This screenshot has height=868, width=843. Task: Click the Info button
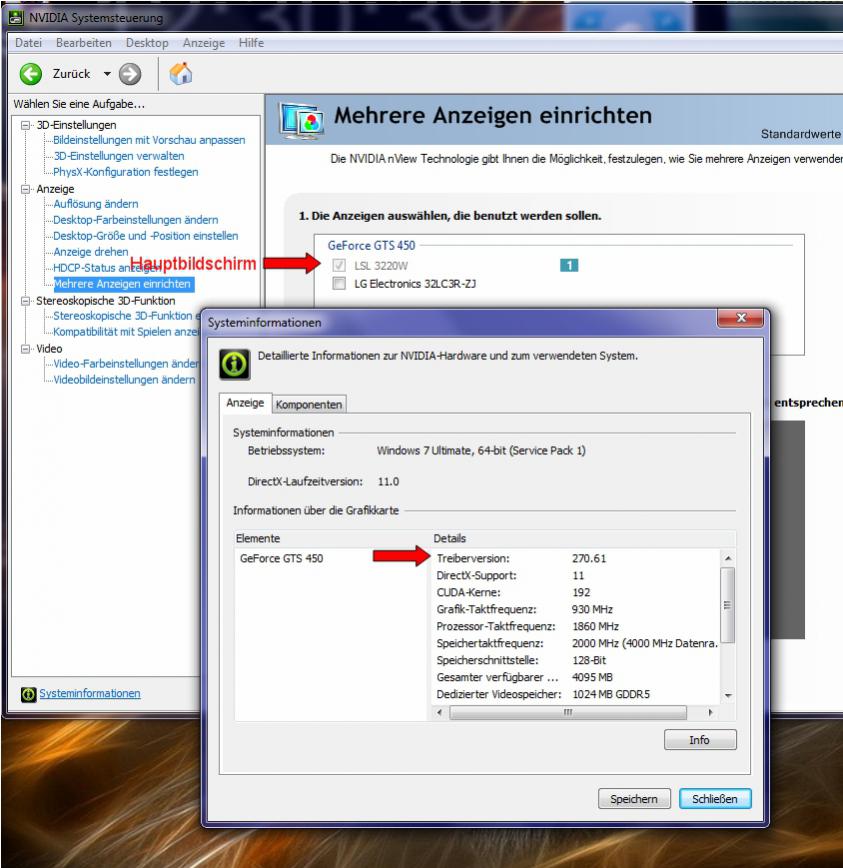coord(700,740)
